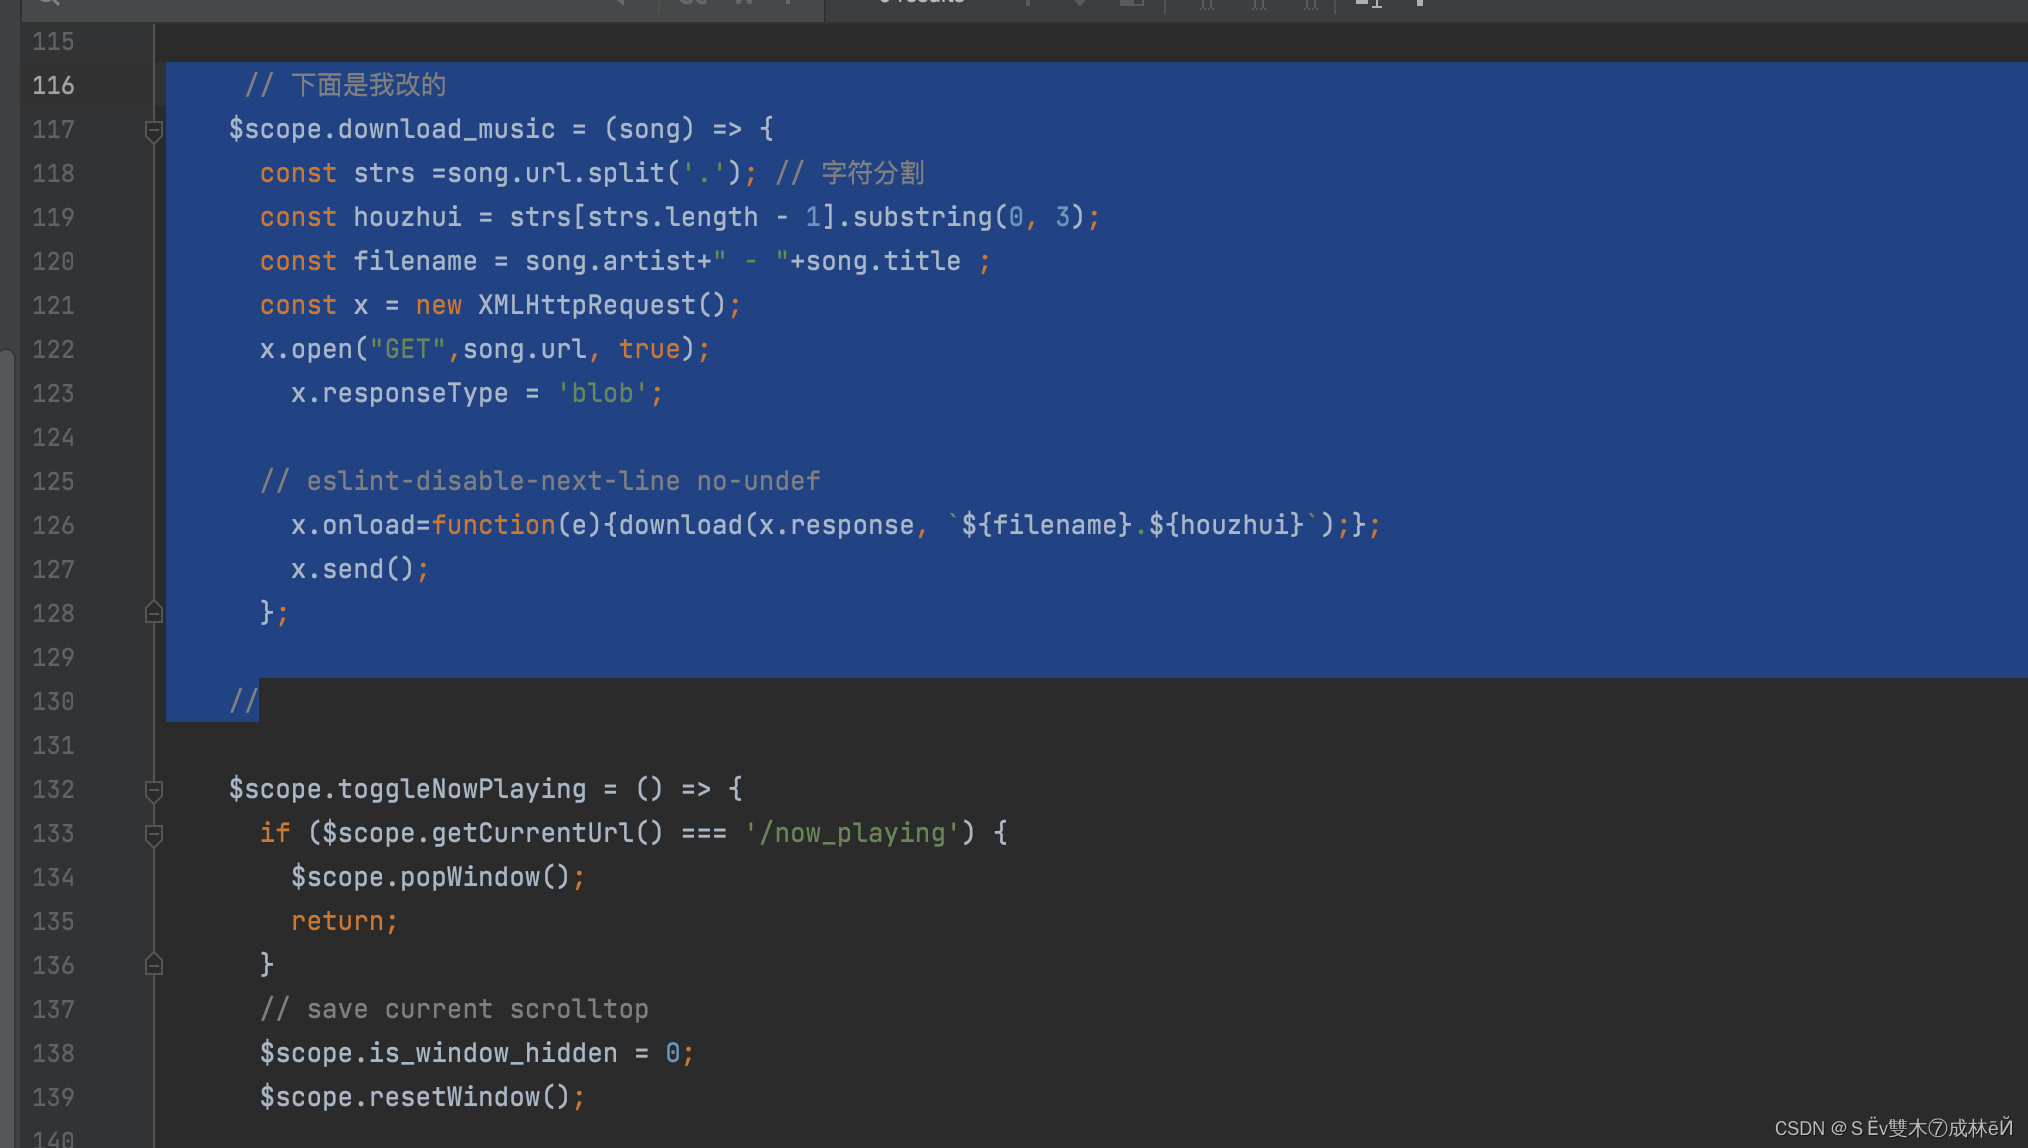Screen dimensions: 2028x1148
Task: Click the function keyword on line 126
Action: click(x=494, y=526)
